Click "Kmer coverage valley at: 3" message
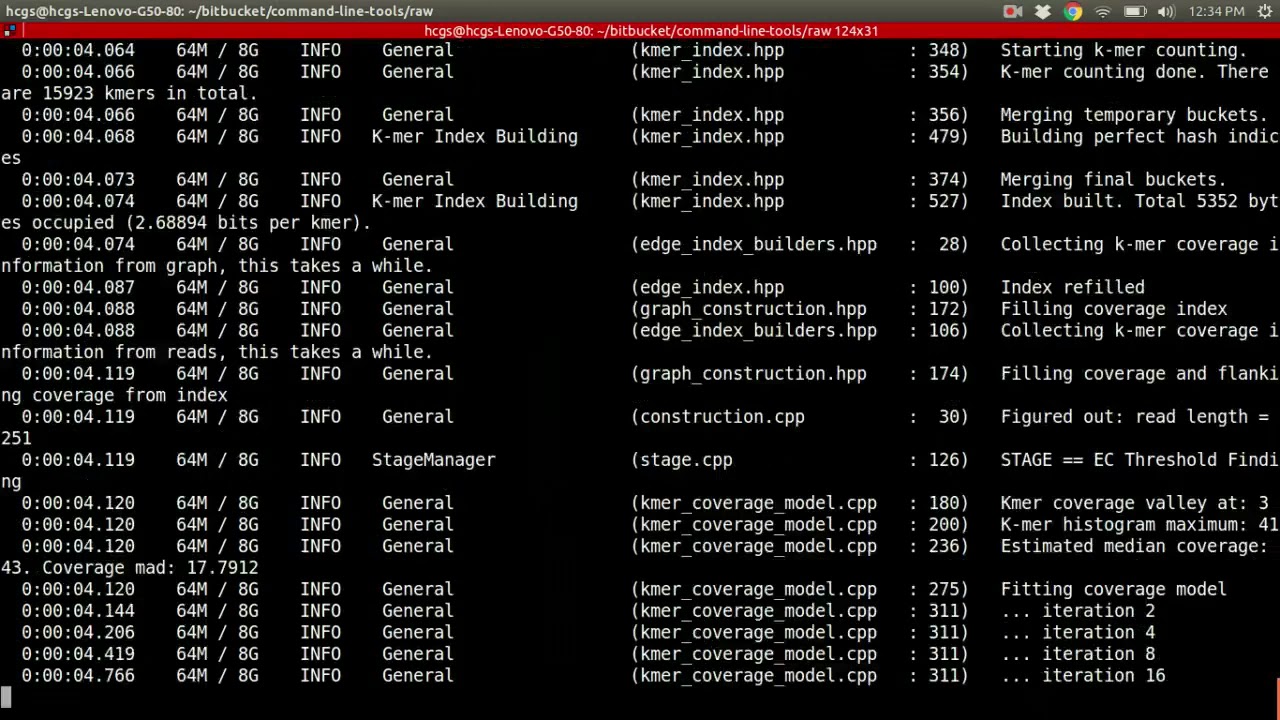Image resolution: width=1280 pixels, height=720 pixels. pyautogui.click(x=1134, y=503)
